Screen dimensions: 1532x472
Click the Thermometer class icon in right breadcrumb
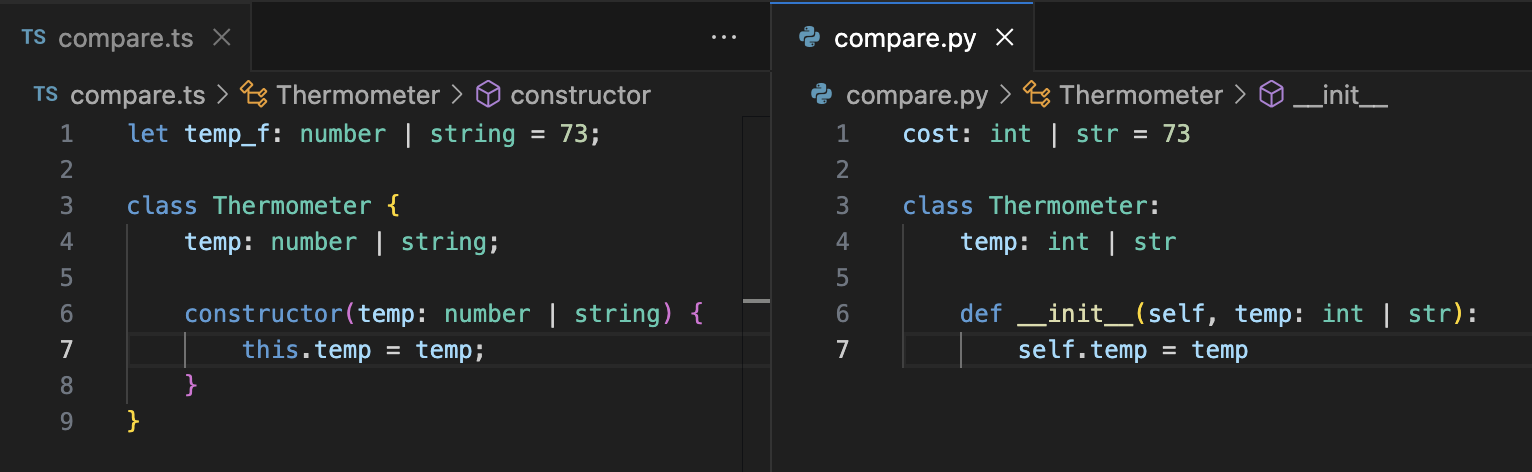point(1037,95)
